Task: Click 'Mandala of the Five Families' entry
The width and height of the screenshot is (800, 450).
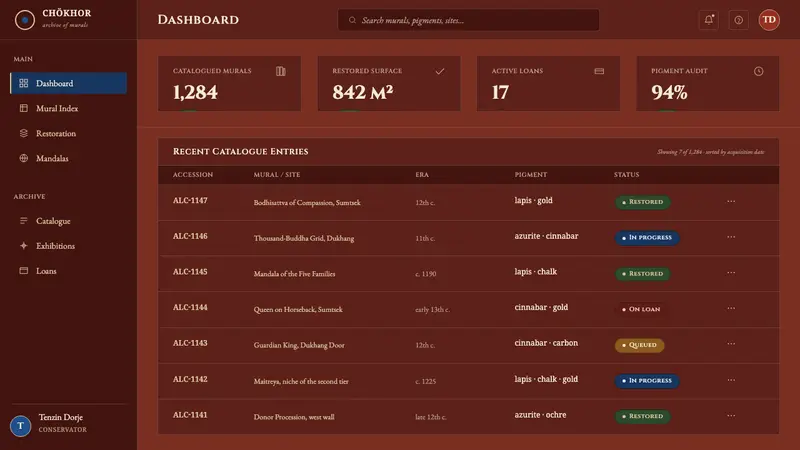Action: click(294, 274)
